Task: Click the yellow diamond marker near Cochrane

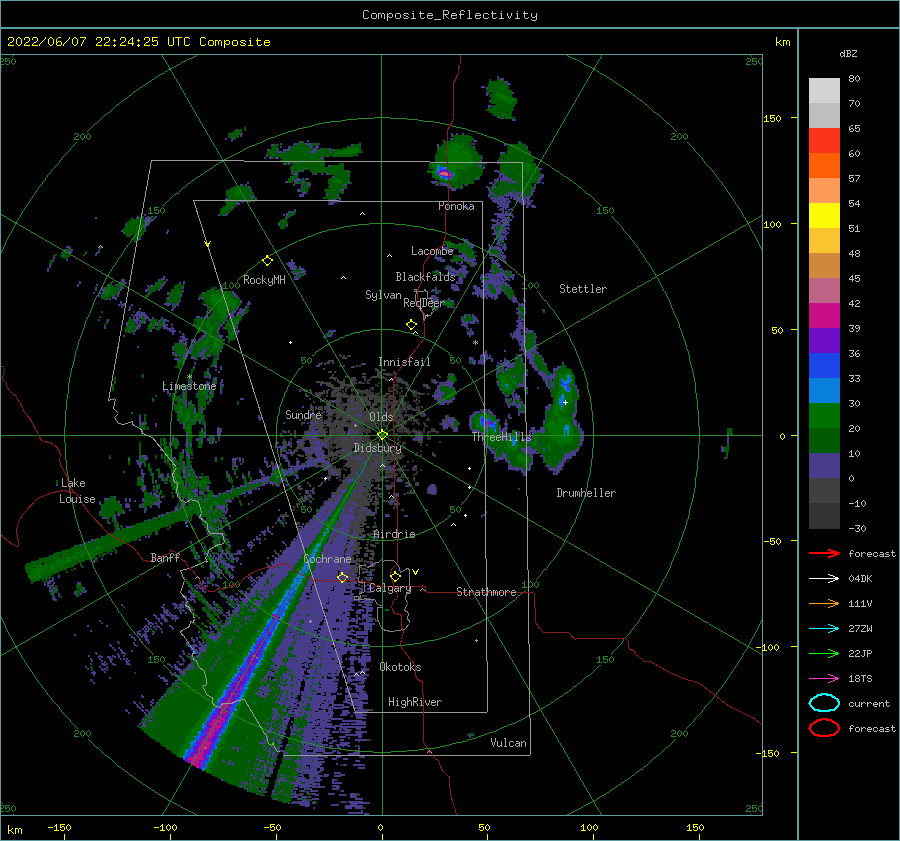Action: click(x=342, y=577)
